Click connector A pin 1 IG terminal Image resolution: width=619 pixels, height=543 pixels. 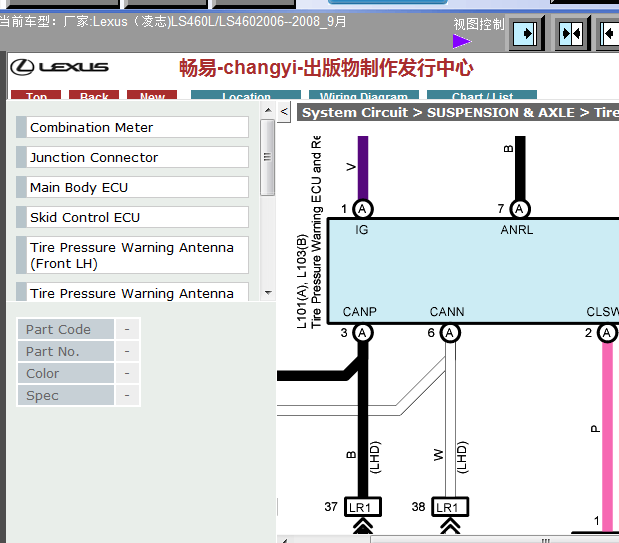pos(362,209)
